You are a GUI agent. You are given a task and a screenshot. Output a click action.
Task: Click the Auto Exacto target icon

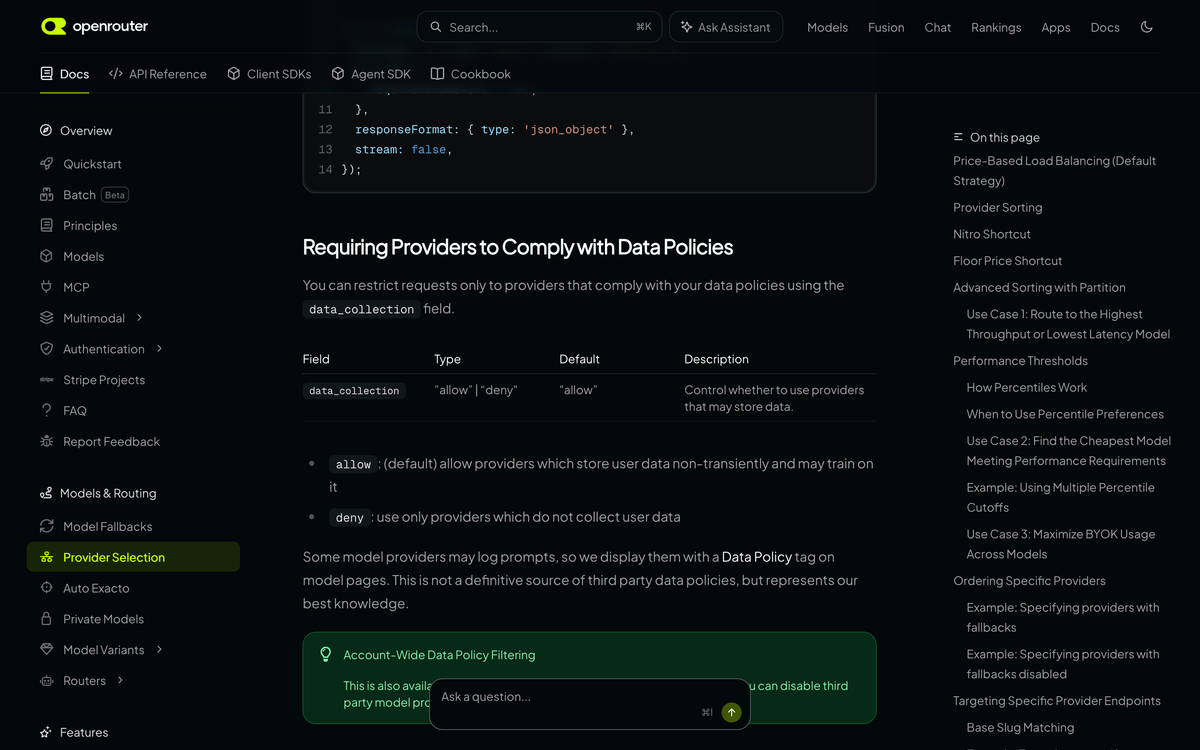46,588
